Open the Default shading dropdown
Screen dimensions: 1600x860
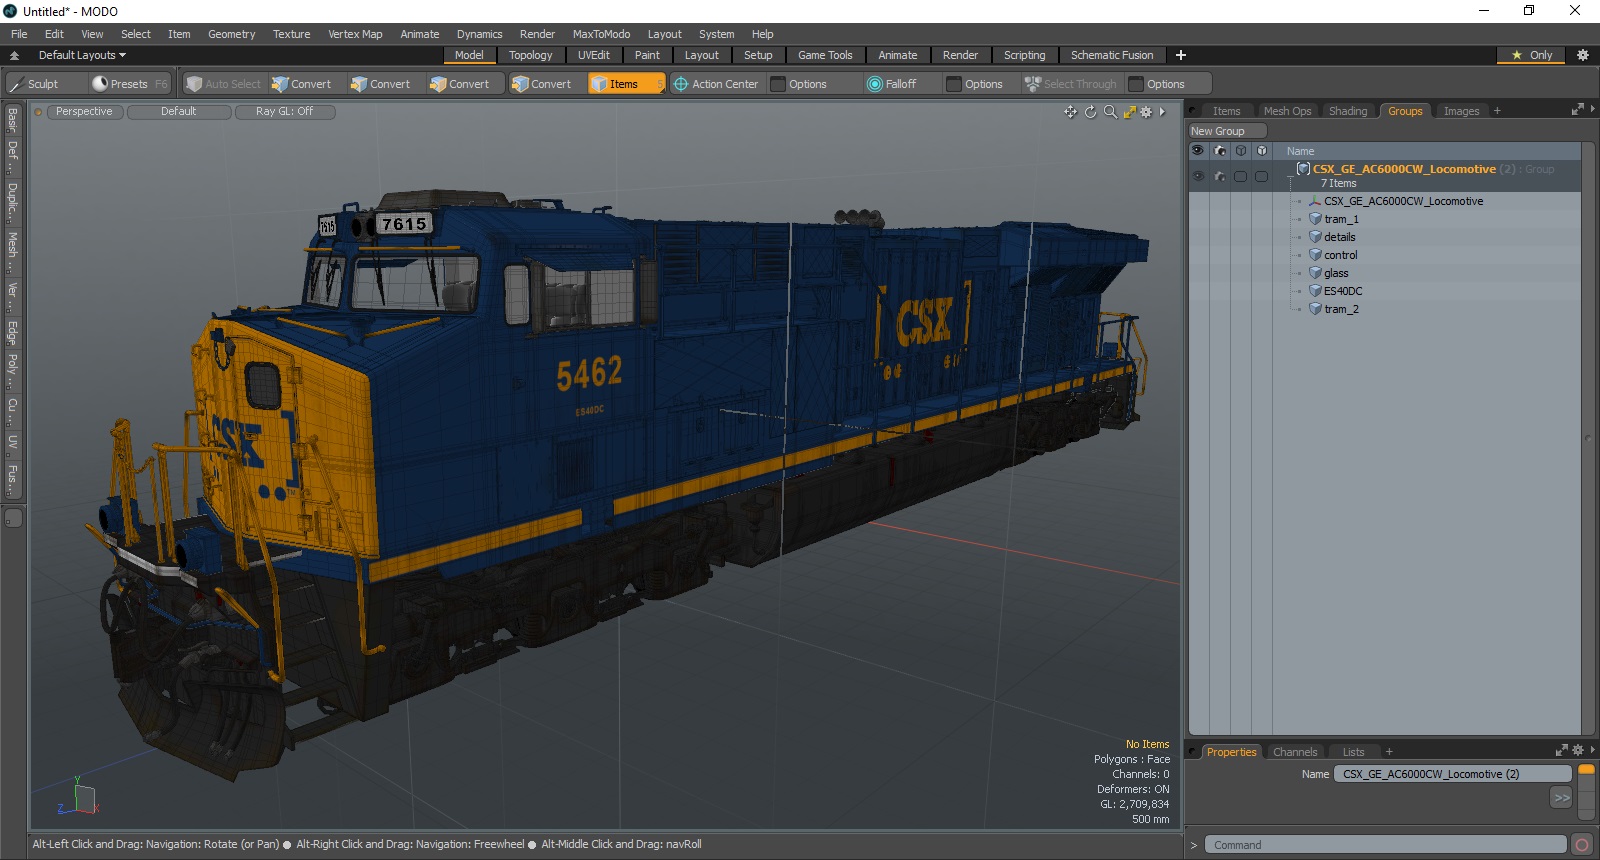click(179, 112)
